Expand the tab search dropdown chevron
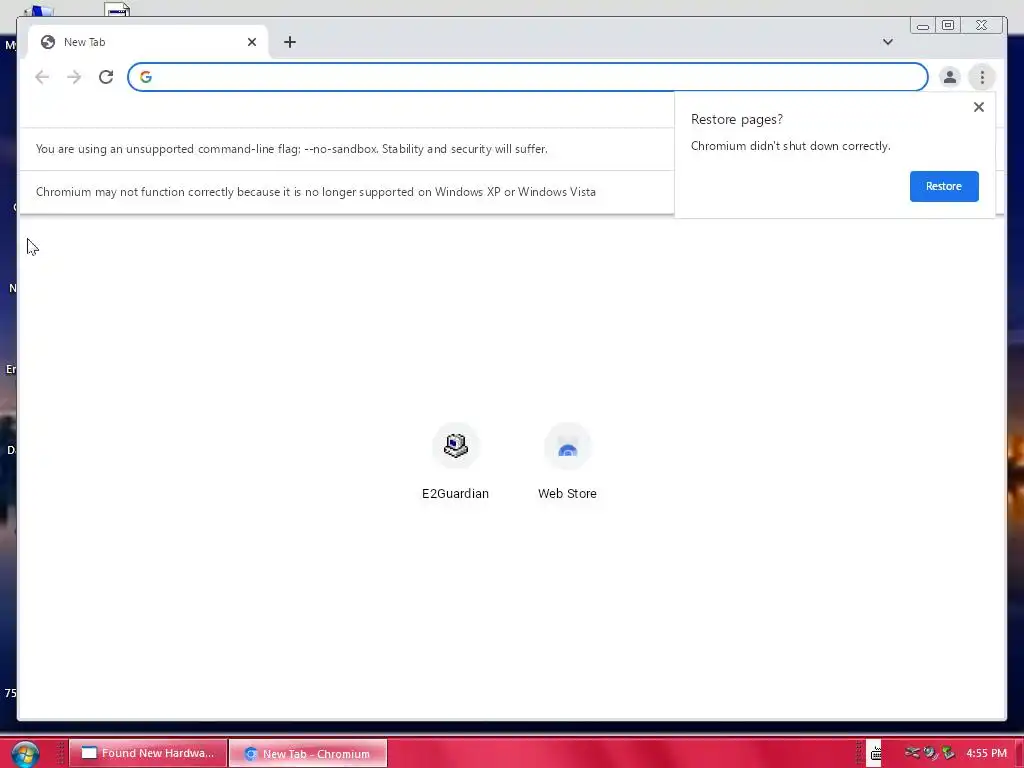The height and width of the screenshot is (768, 1024). coord(888,42)
